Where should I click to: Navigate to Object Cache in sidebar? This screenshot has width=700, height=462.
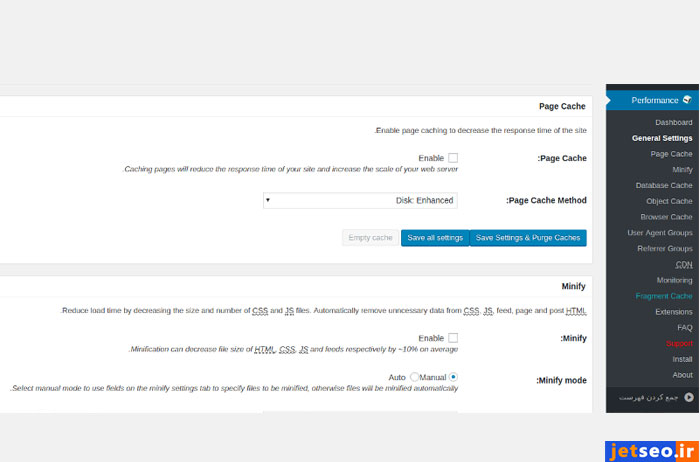click(669, 201)
